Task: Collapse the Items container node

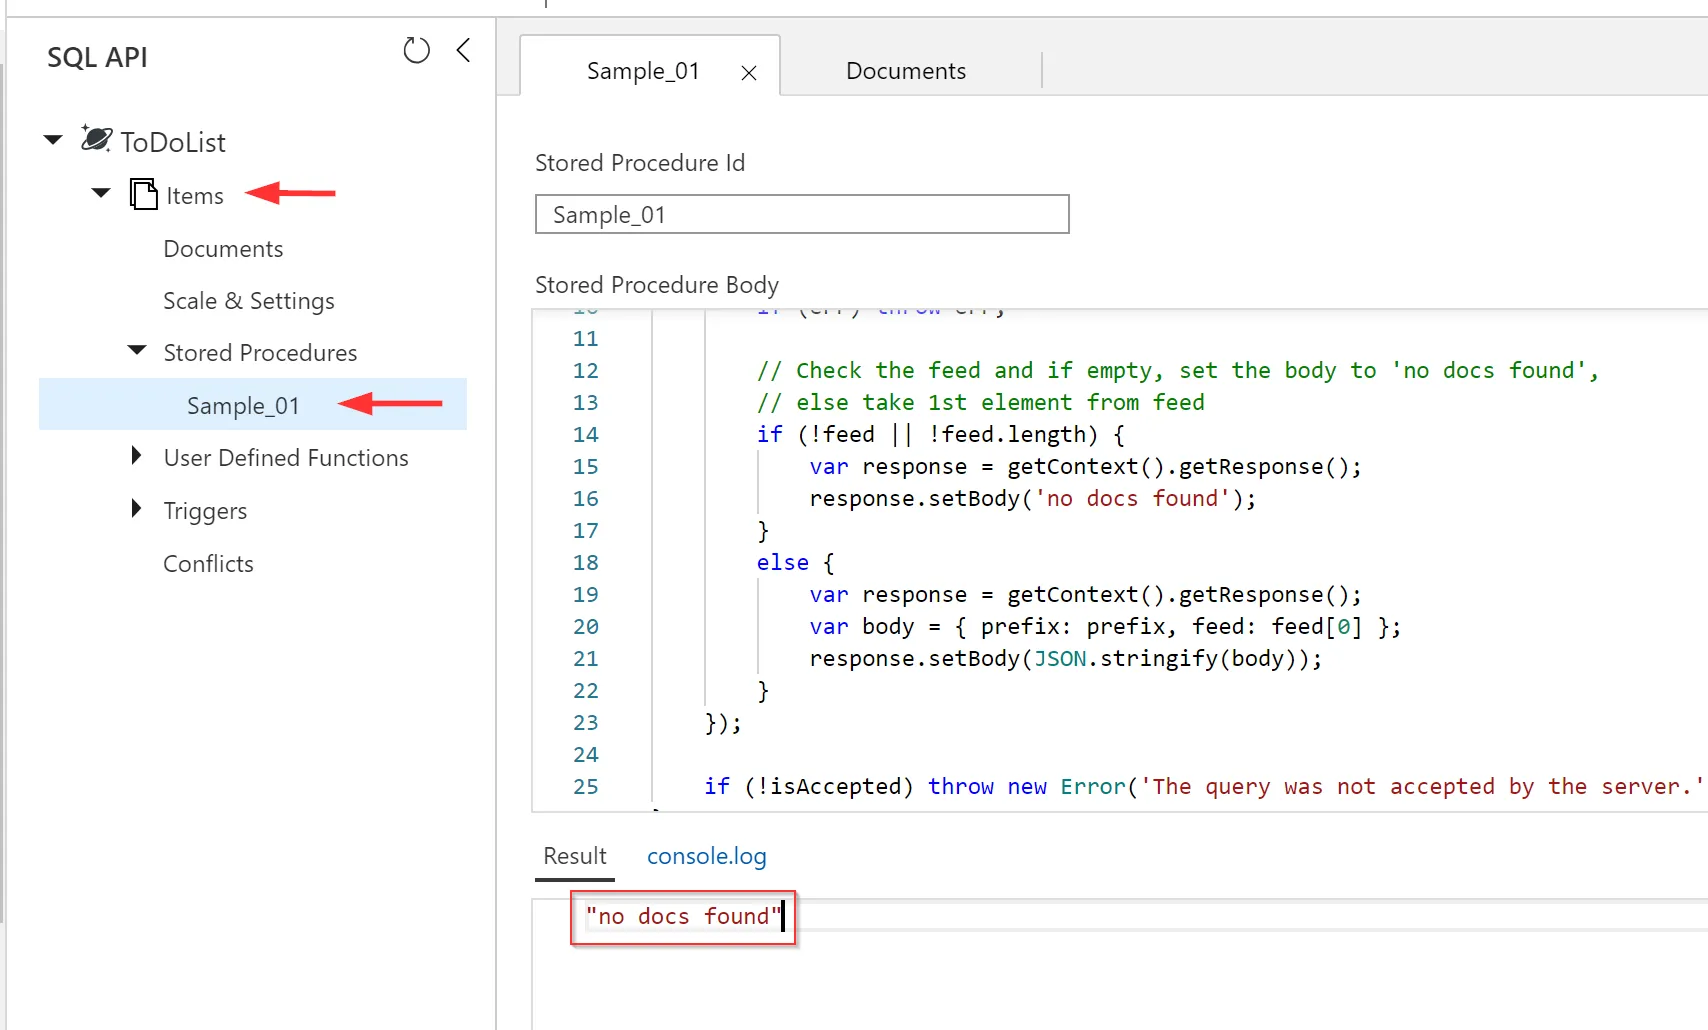Action: click(101, 193)
